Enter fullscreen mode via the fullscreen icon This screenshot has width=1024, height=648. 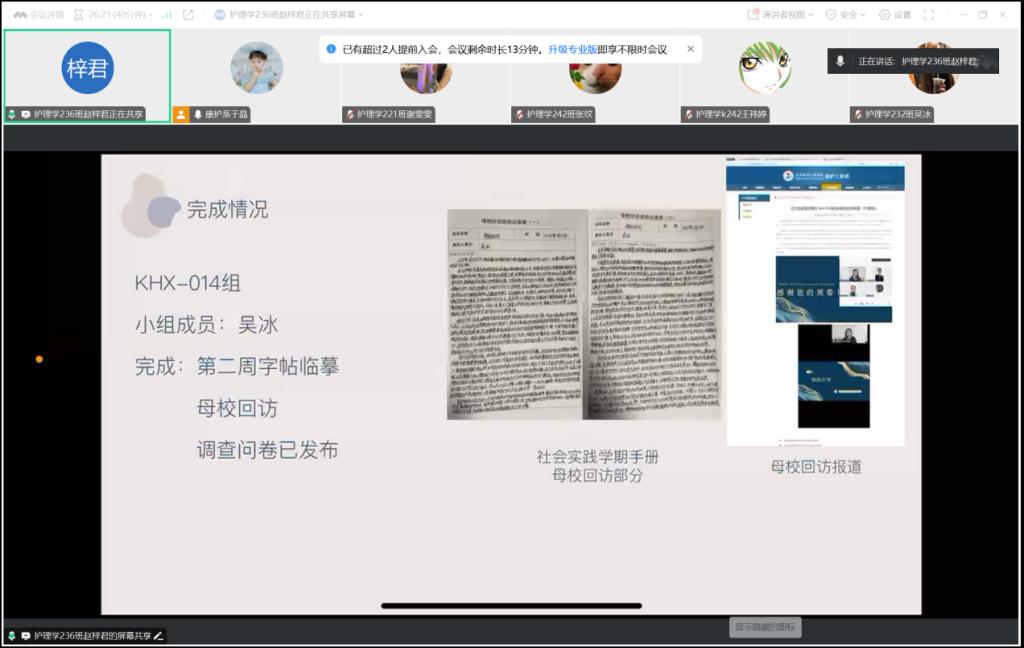click(x=928, y=15)
